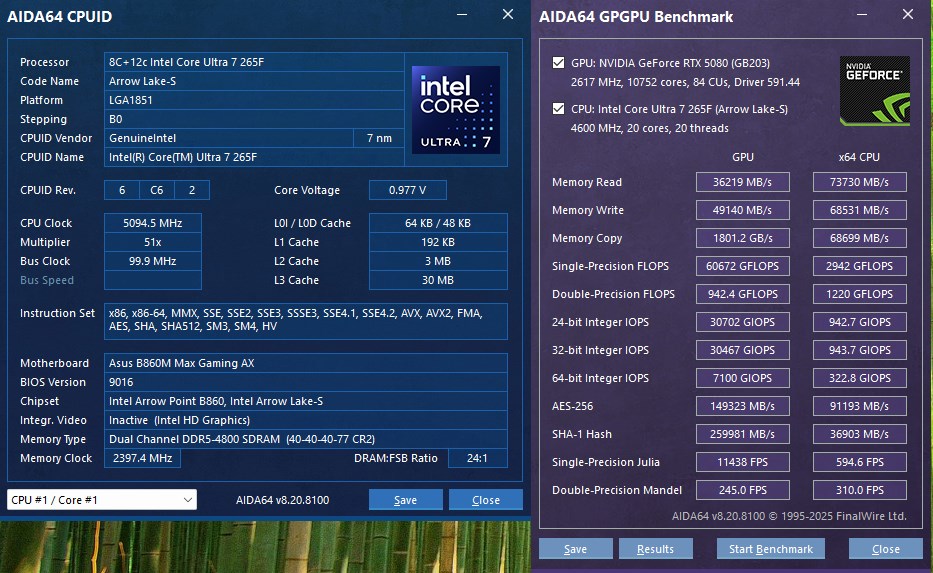This screenshot has height=573, width=933.
Task: Click the Motherboard field Asus B860M Max Gaming AX
Action: pyautogui.click(x=305, y=363)
